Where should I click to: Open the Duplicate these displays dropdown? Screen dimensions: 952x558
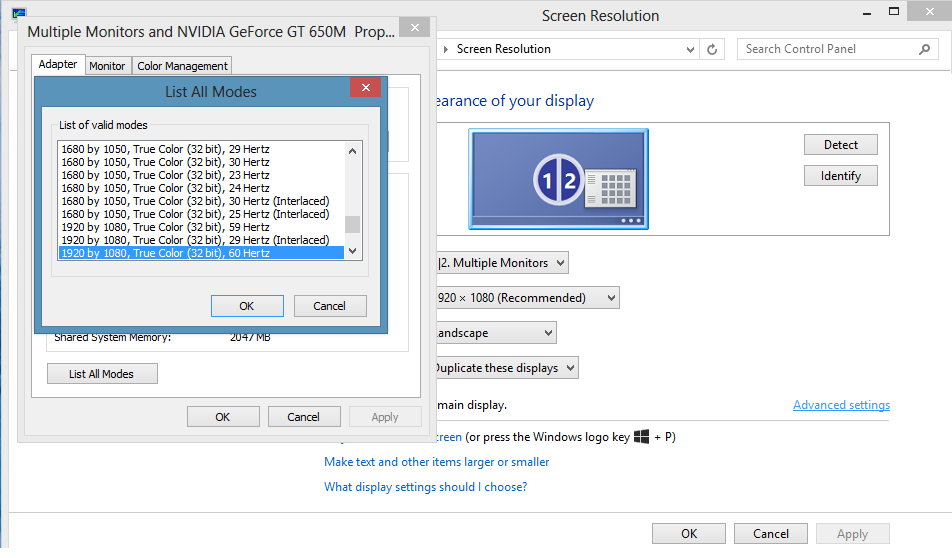pyautogui.click(x=507, y=368)
